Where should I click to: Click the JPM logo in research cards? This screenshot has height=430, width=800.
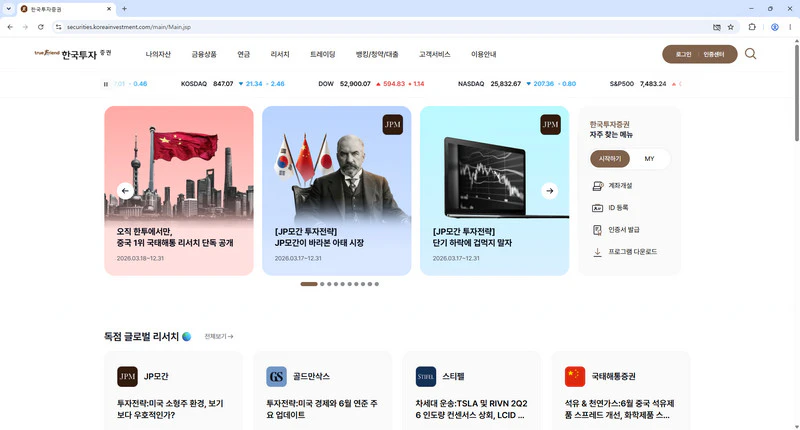point(127,376)
